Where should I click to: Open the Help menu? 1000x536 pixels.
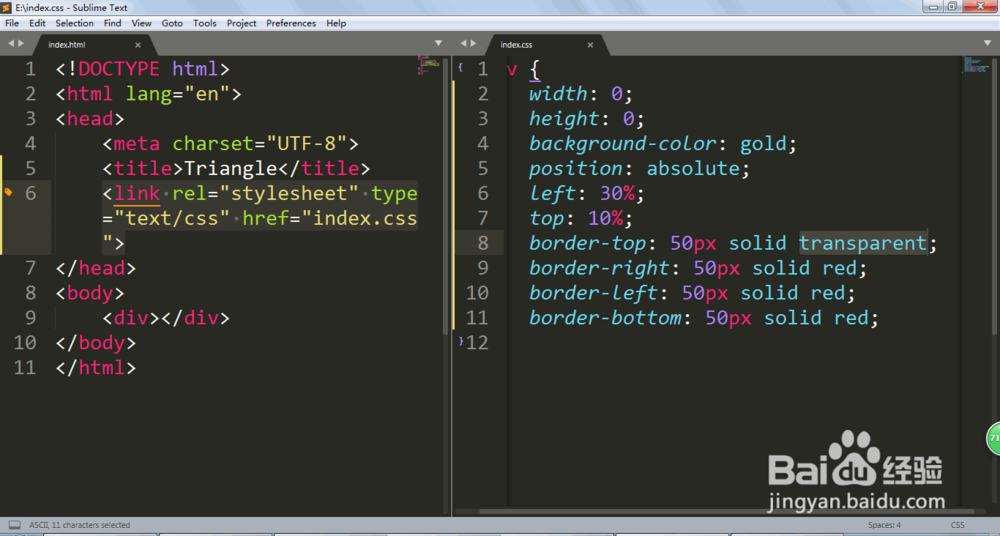336,23
